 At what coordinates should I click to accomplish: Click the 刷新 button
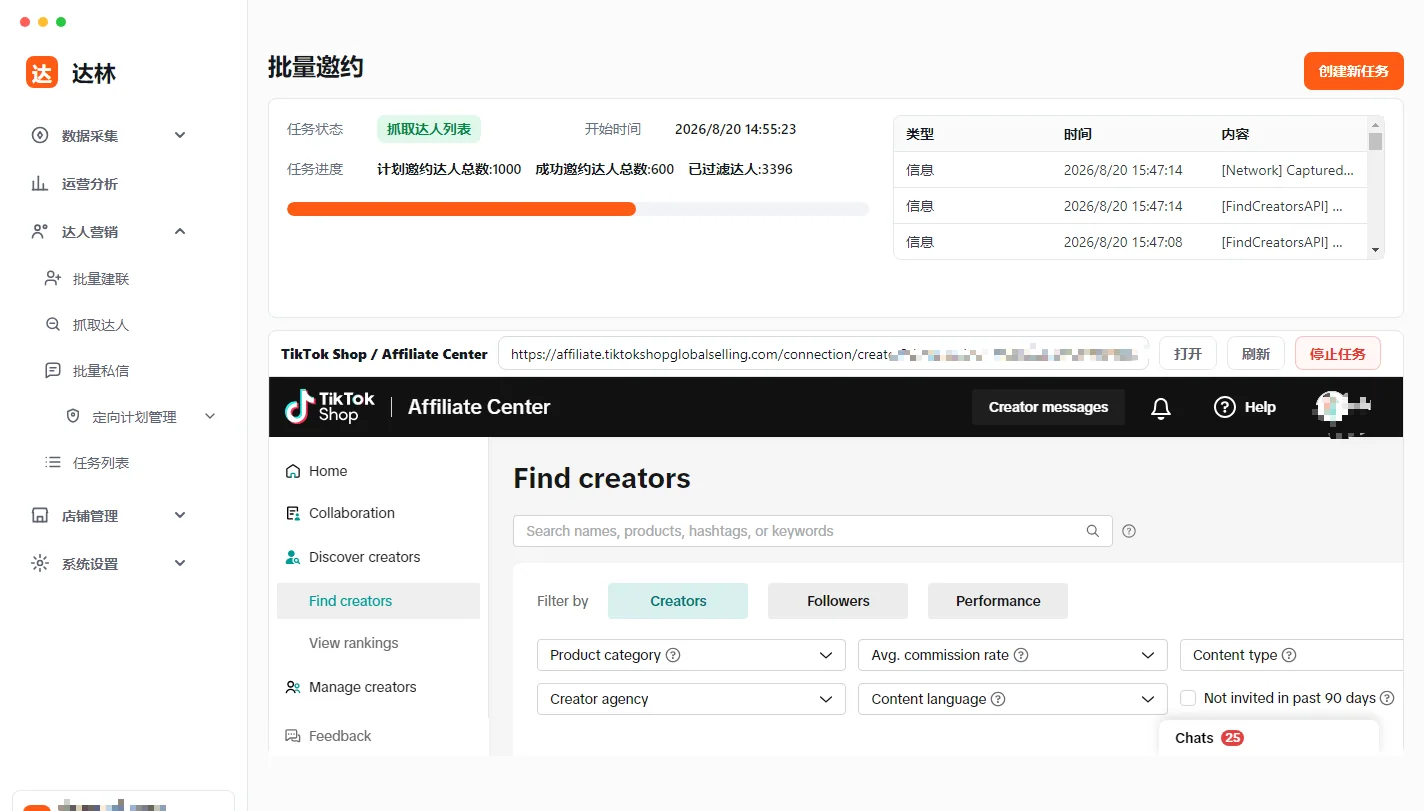(x=1256, y=354)
